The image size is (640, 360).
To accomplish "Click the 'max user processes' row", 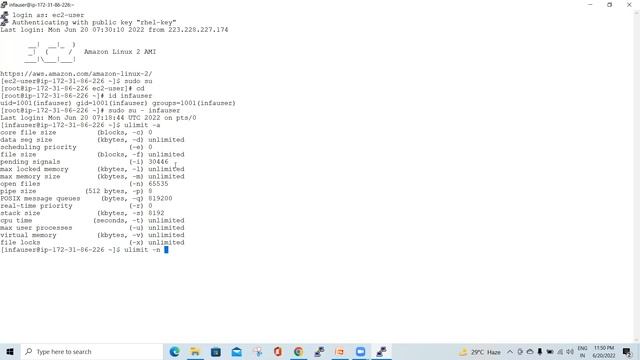I will (x=92, y=228).
